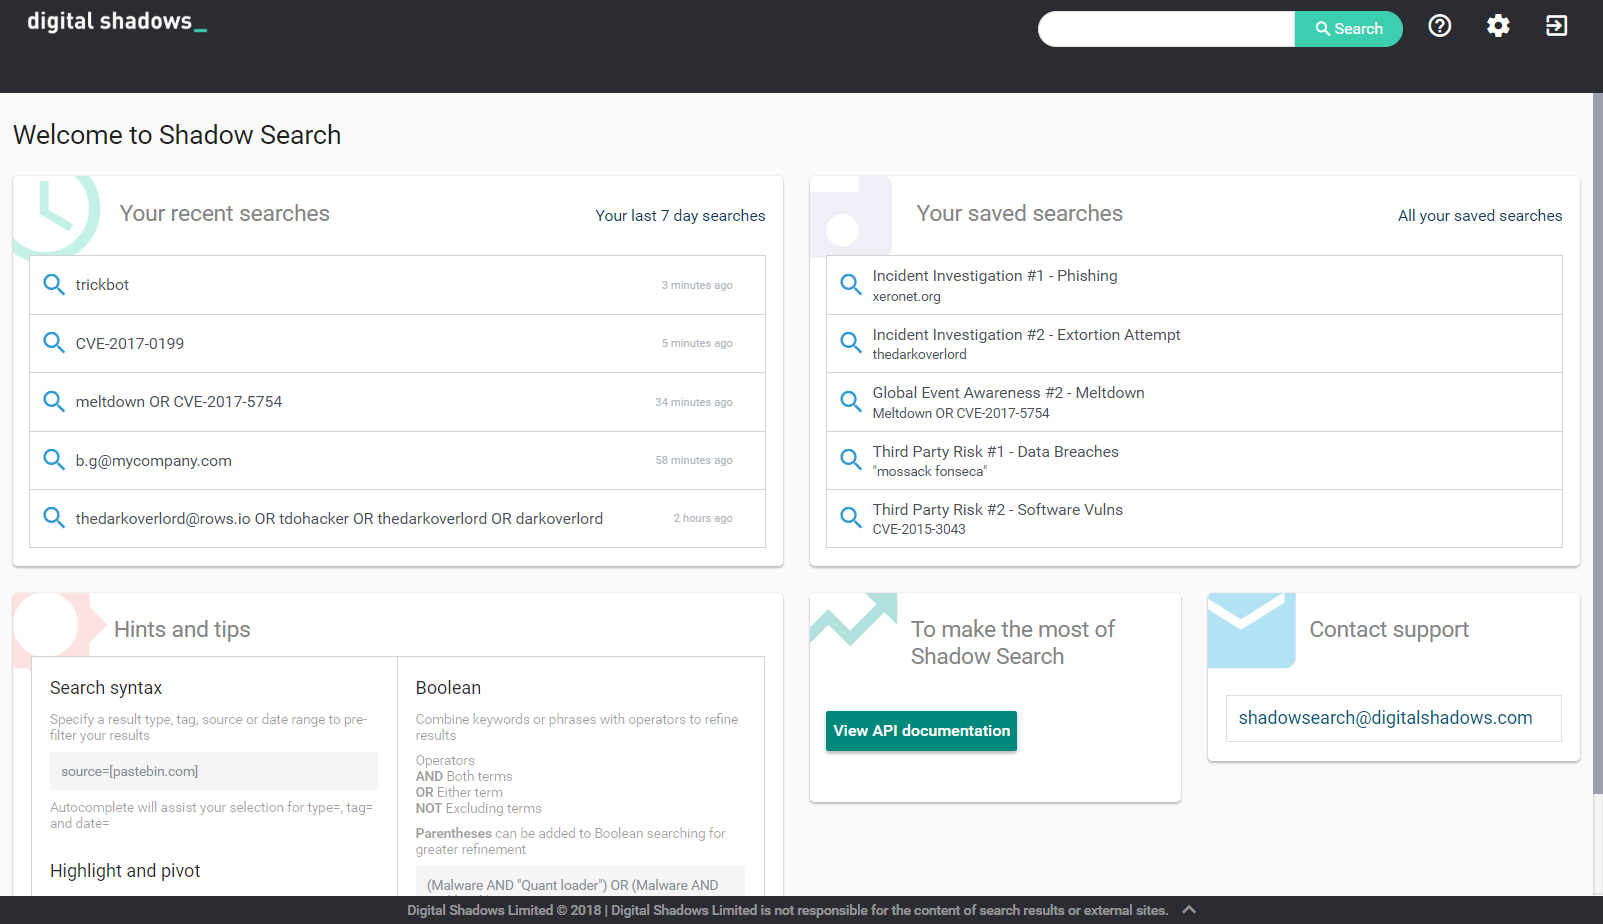This screenshot has width=1603, height=924.
Task: Click the contact support envelope icon
Action: [x=1251, y=630]
